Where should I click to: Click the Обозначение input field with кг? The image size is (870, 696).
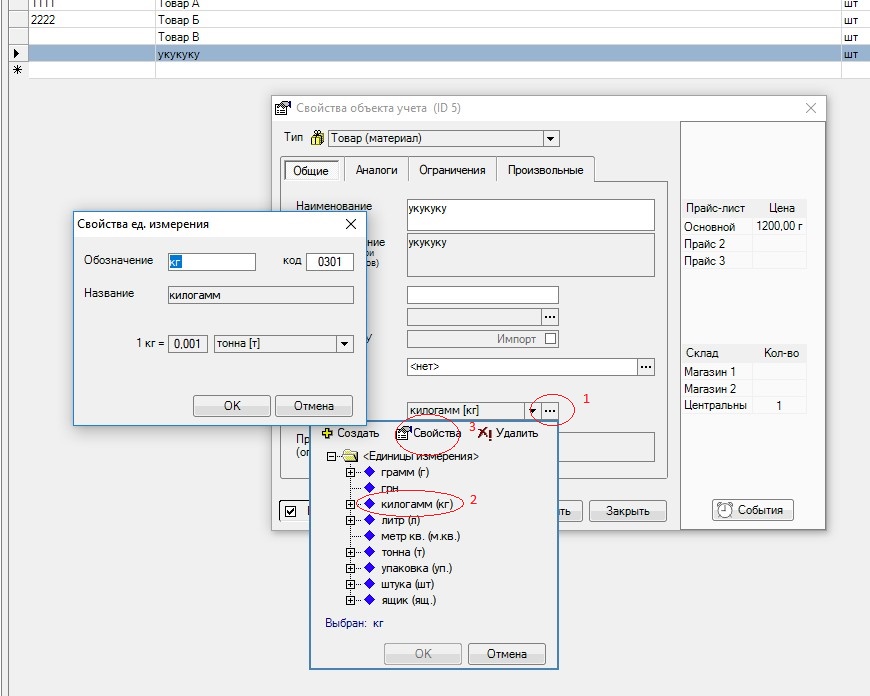(x=211, y=262)
